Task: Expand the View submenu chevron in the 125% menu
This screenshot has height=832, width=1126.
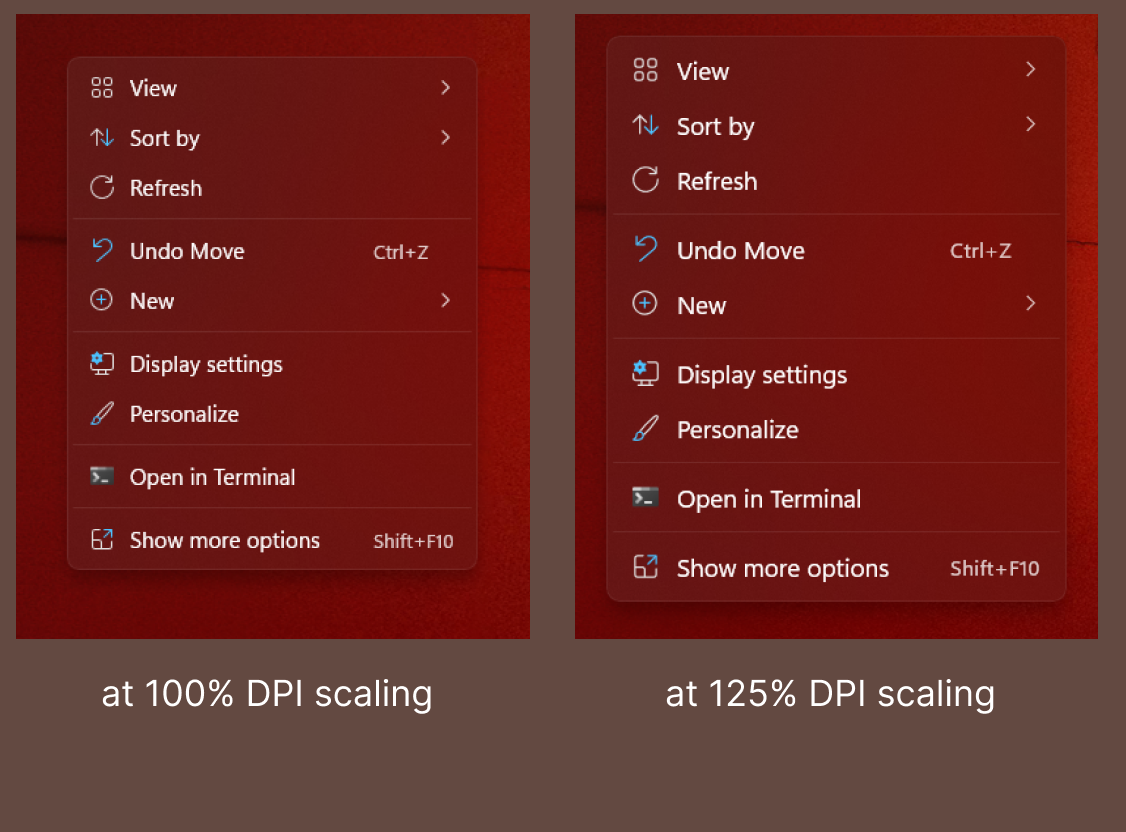Action: tap(1030, 69)
